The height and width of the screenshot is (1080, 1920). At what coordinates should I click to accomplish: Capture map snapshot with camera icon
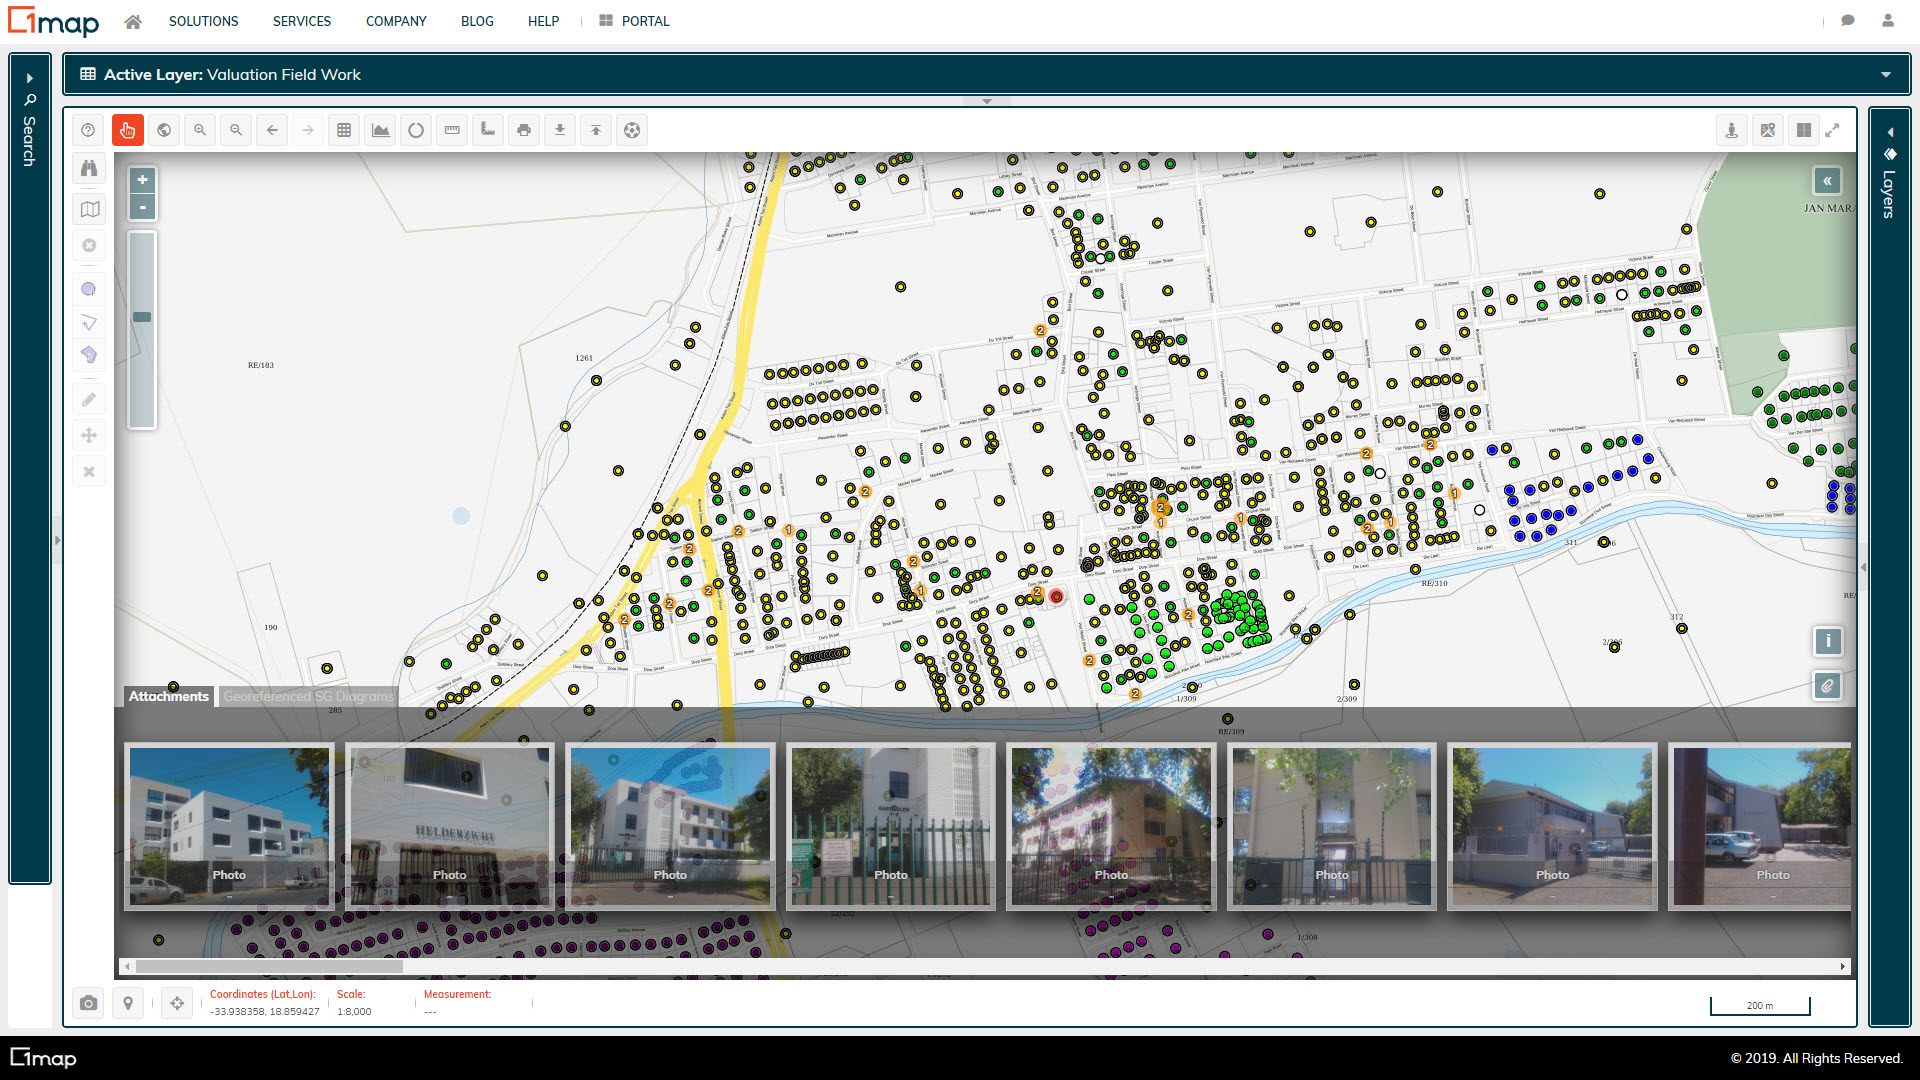[x=89, y=1003]
